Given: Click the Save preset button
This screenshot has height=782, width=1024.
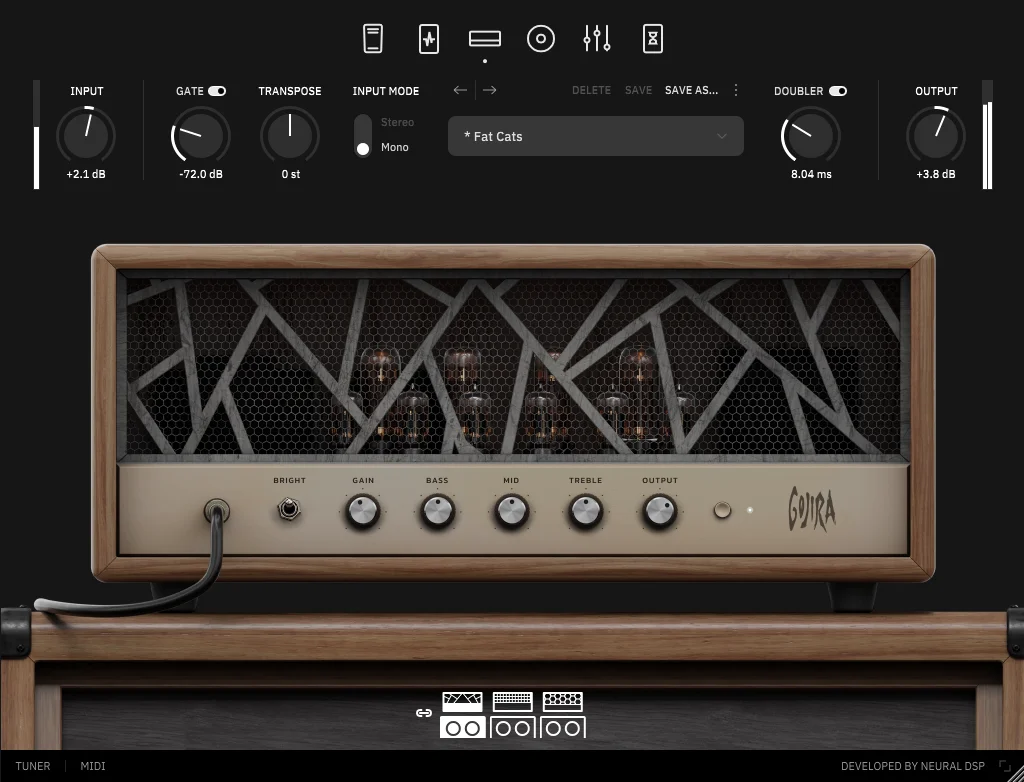Looking at the screenshot, I should (638, 90).
